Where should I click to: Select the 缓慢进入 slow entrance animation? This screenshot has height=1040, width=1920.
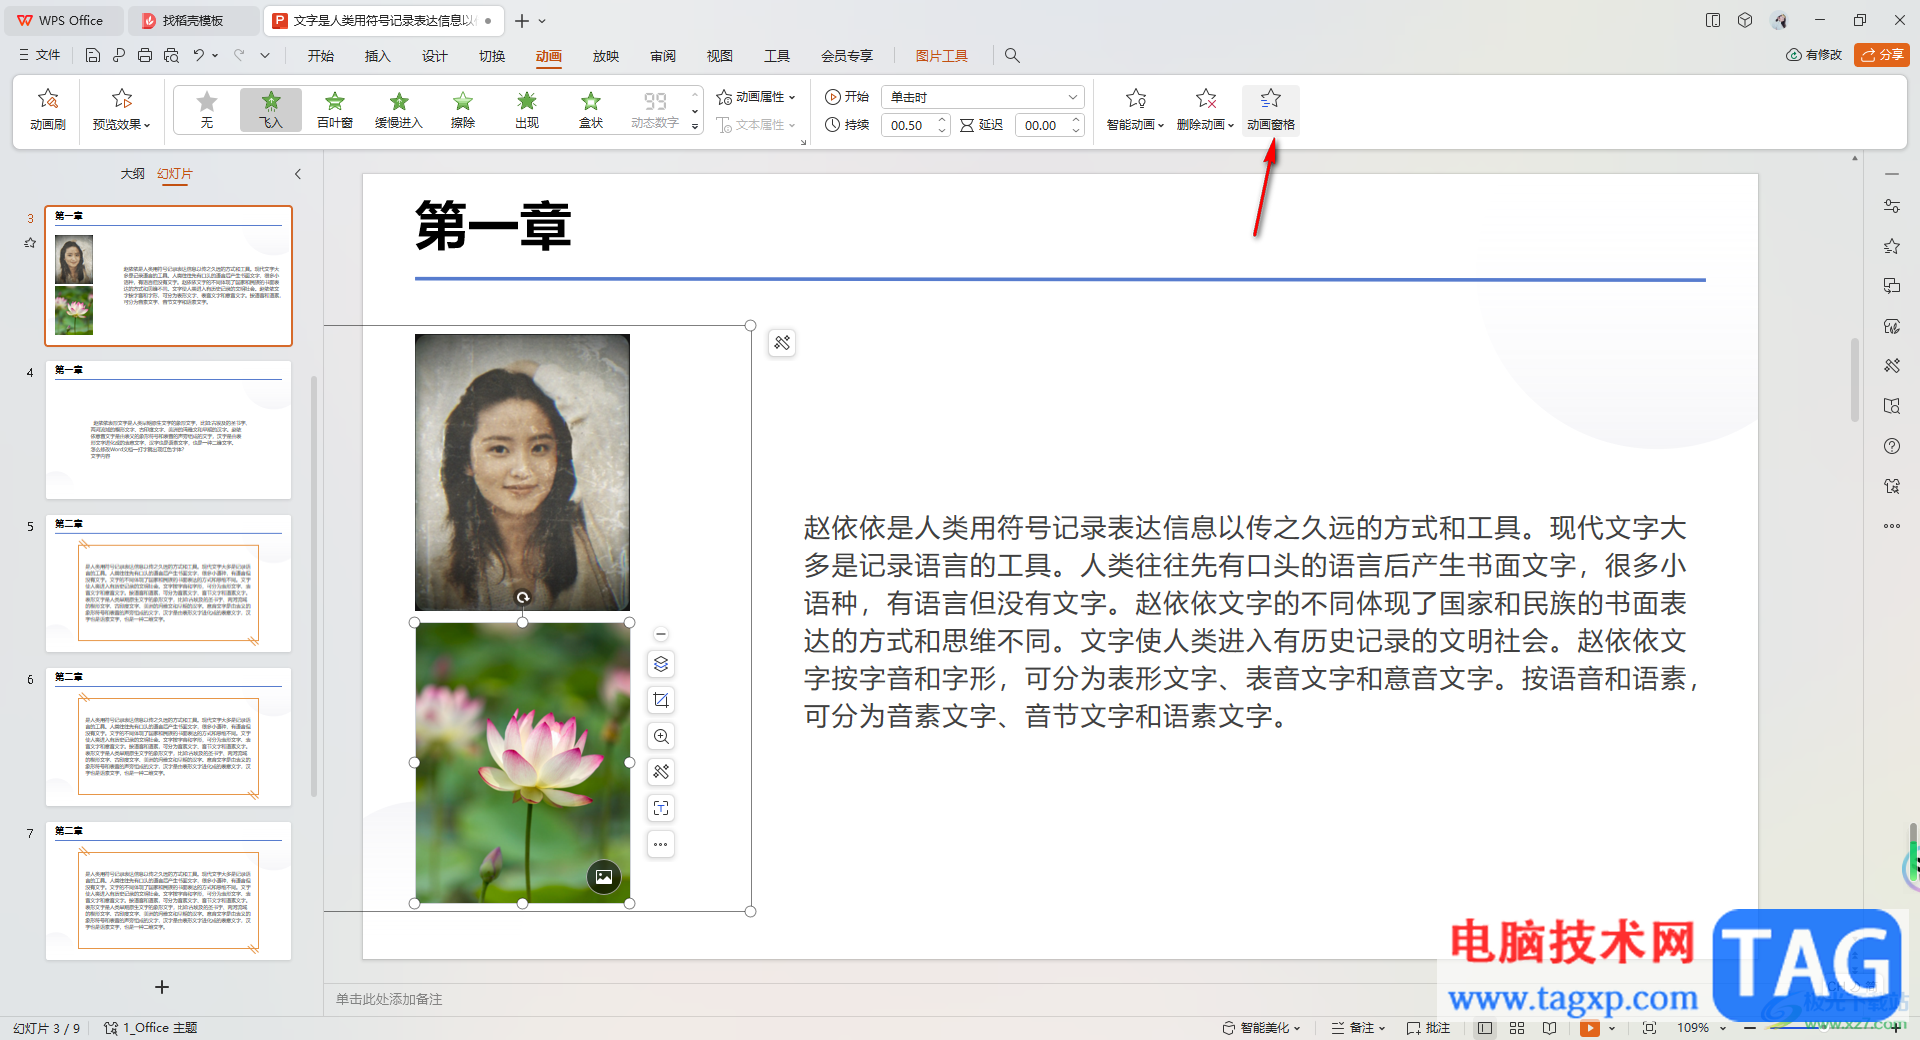tap(399, 109)
